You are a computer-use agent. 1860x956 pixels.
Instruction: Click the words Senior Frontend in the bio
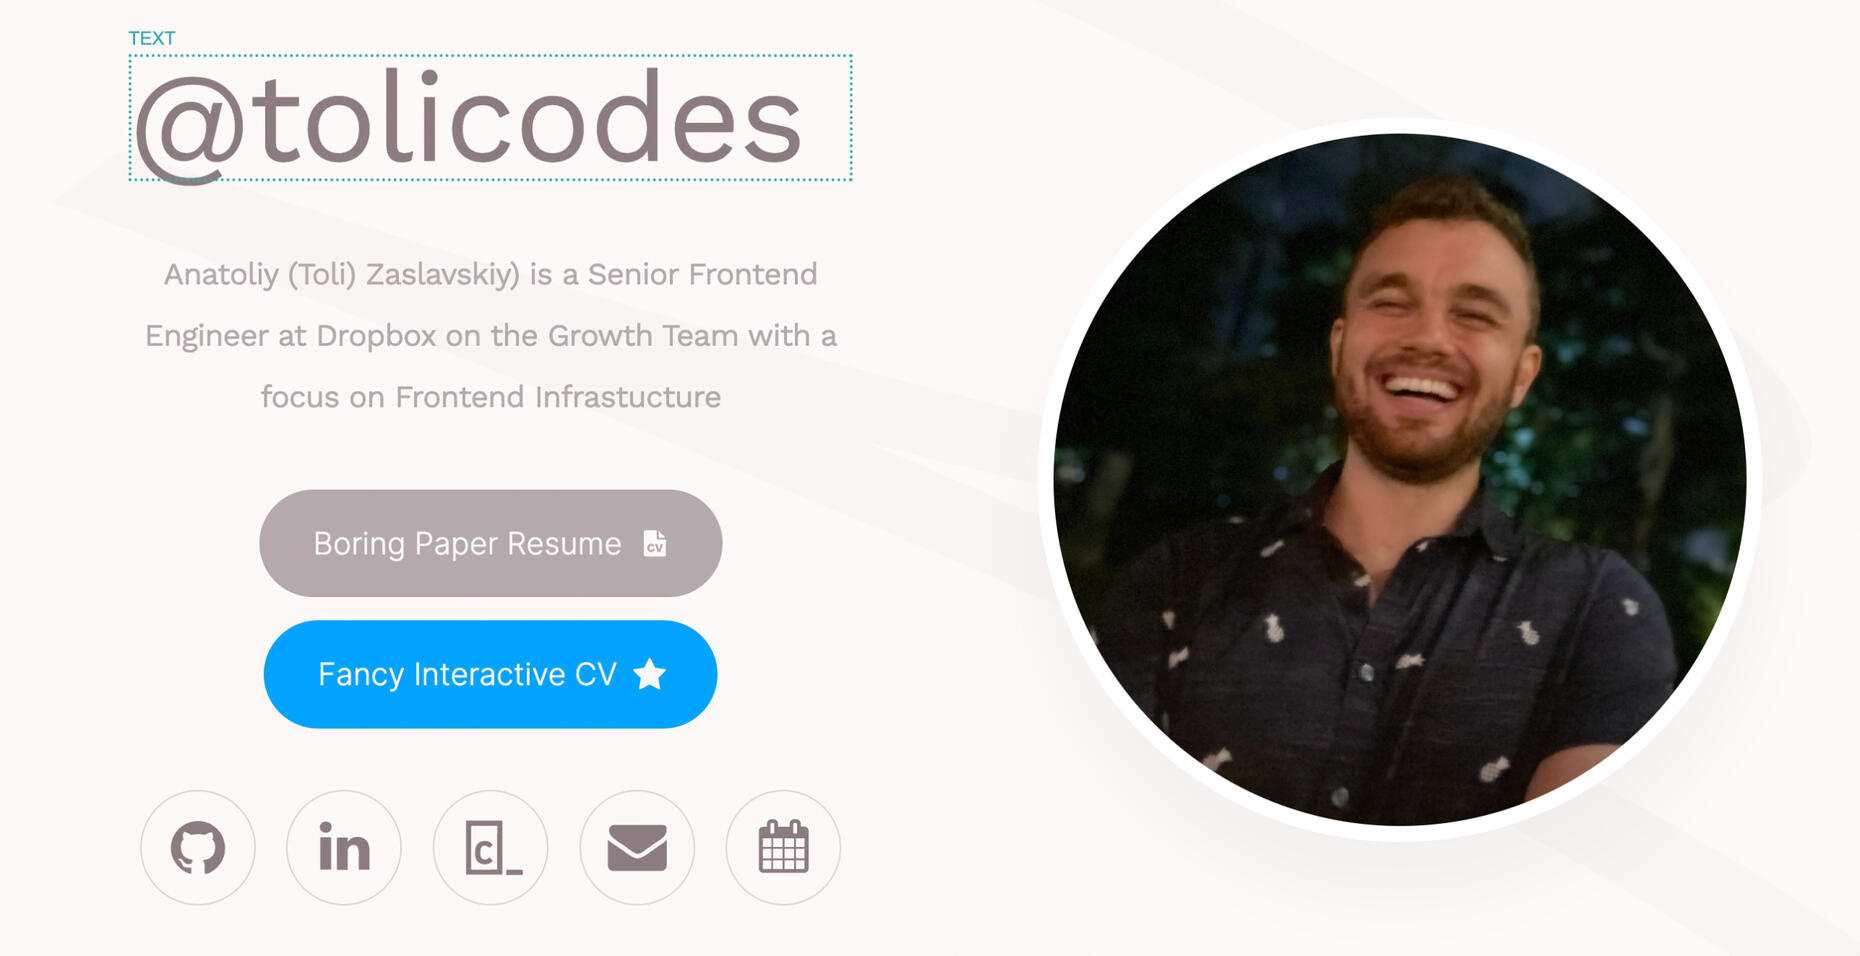(x=703, y=275)
